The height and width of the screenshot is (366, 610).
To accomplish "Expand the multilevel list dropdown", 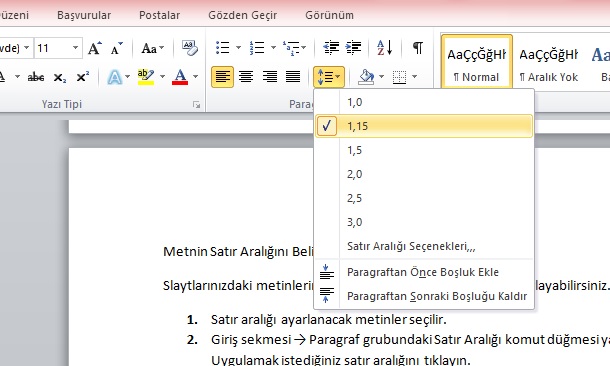I will (x=304, y=48).
